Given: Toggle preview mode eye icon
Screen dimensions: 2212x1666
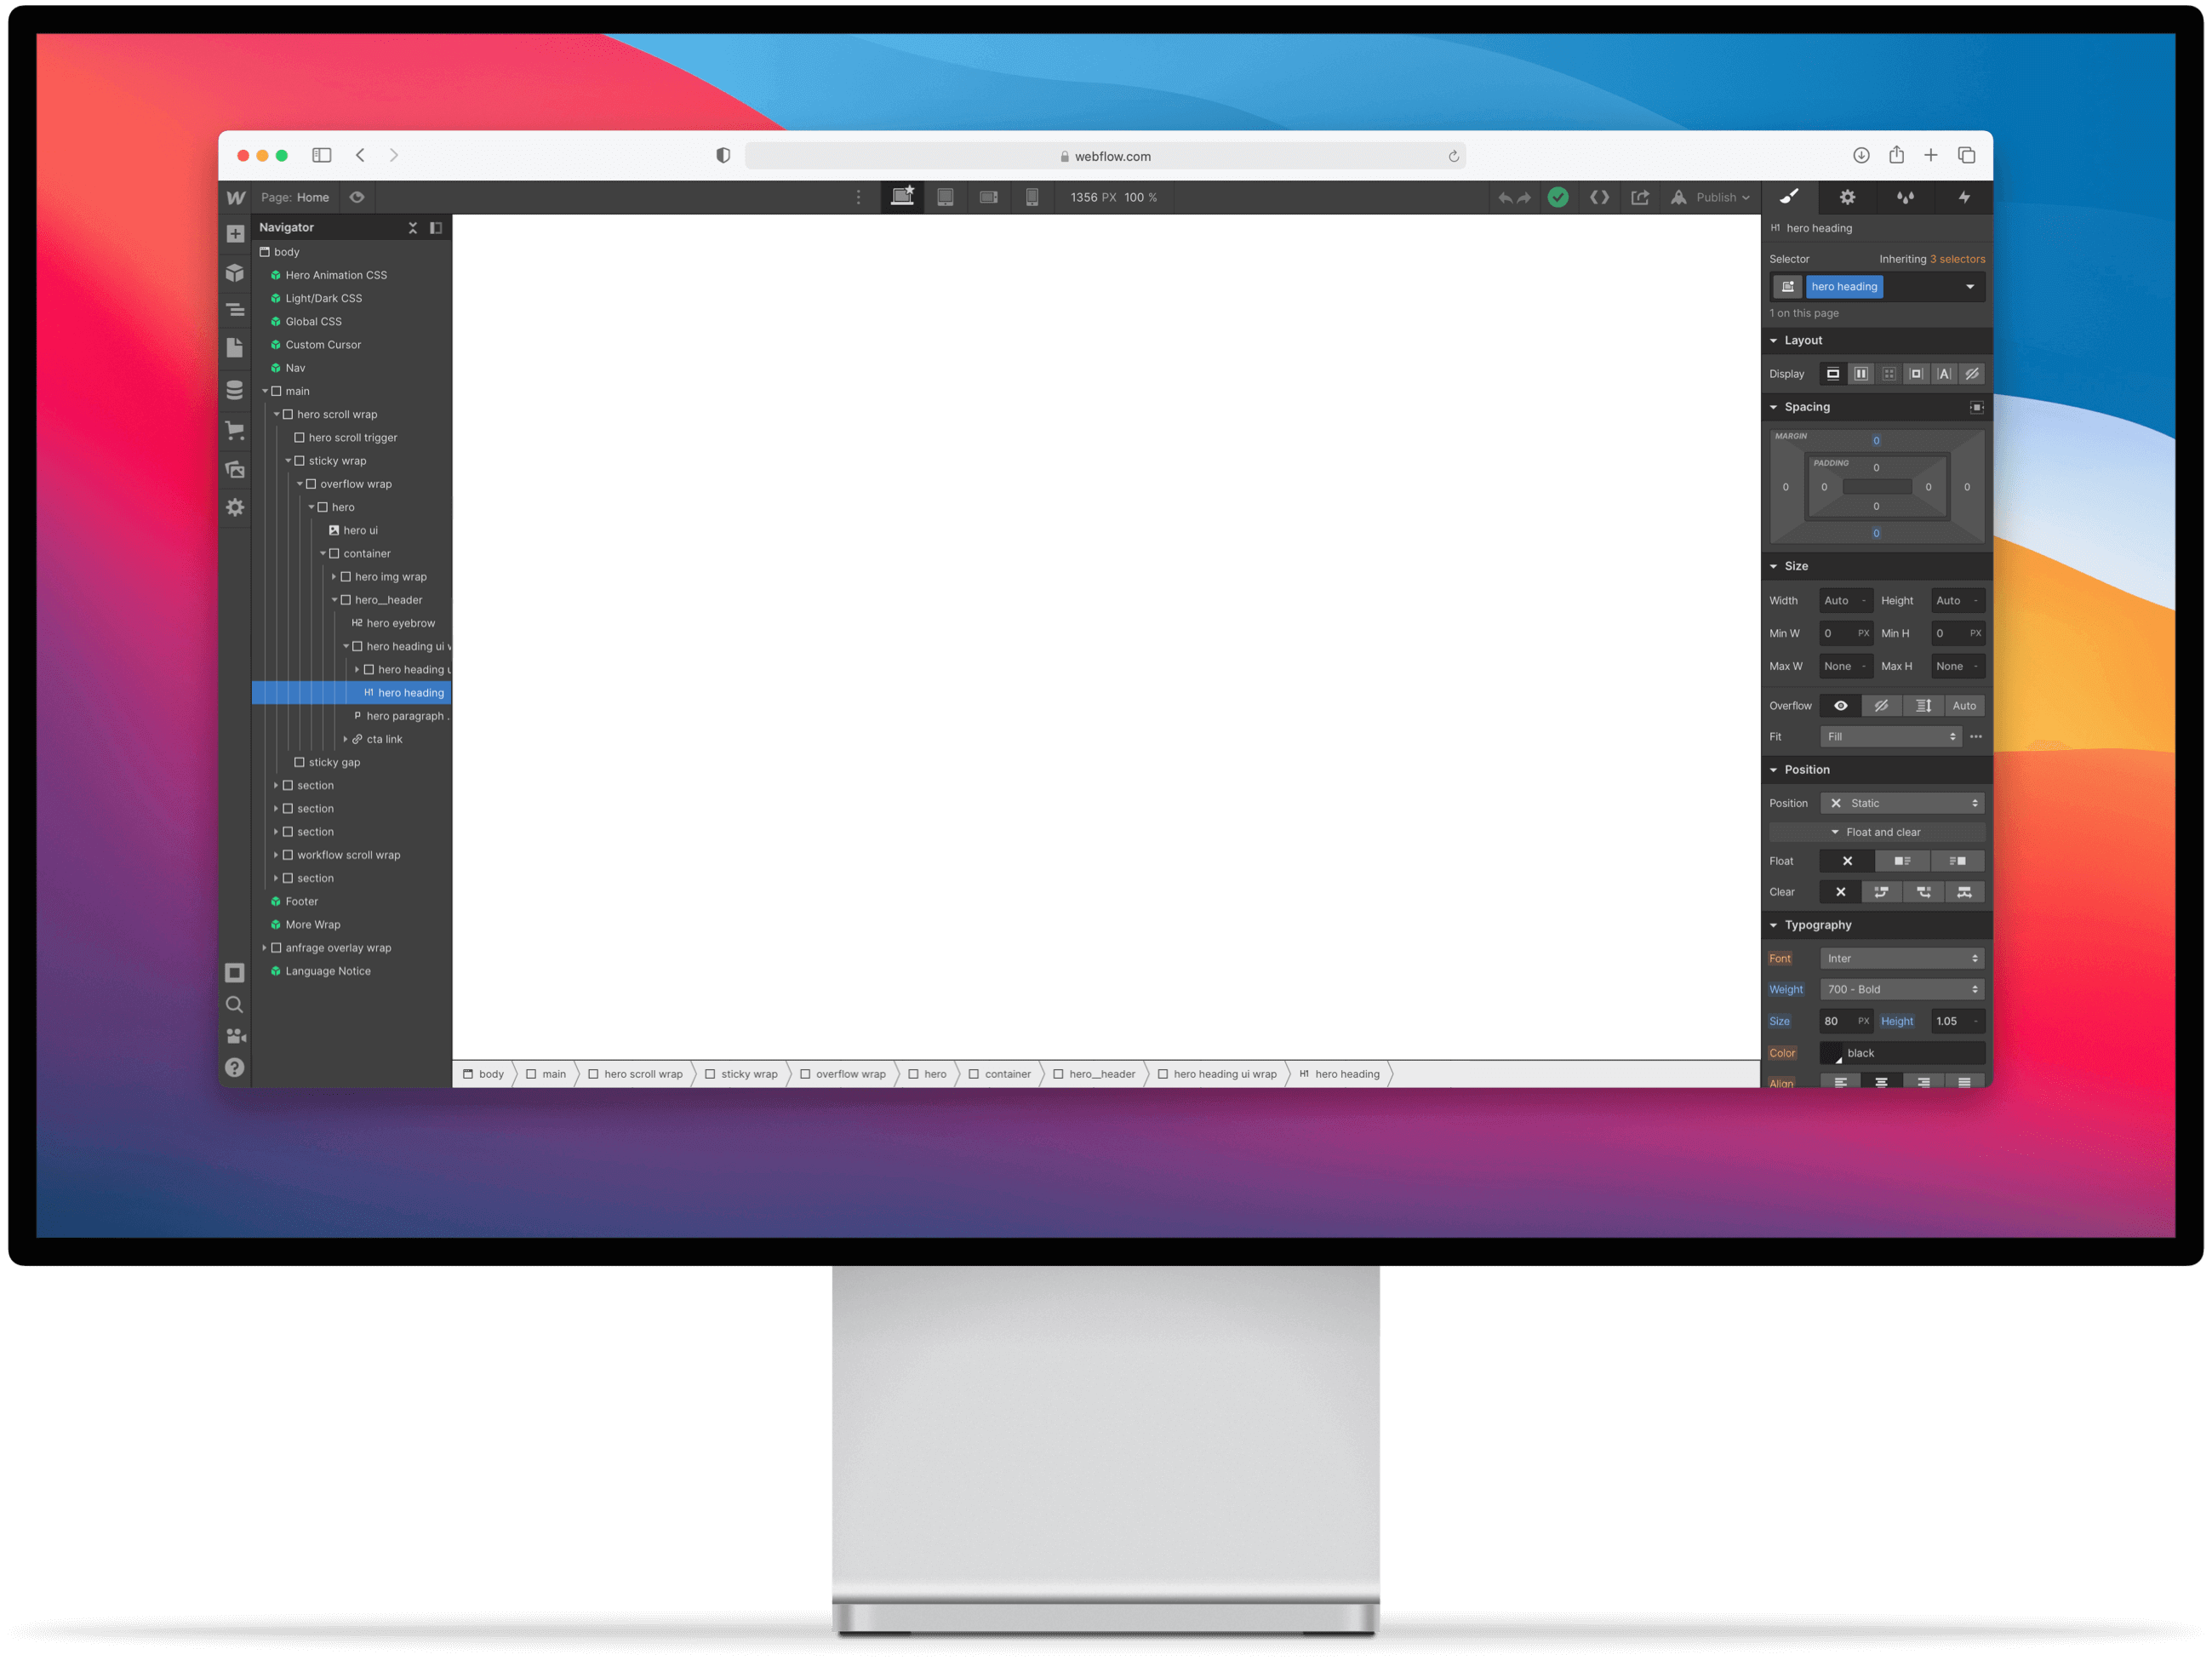Looking at the screenshot, I should 357,197.
